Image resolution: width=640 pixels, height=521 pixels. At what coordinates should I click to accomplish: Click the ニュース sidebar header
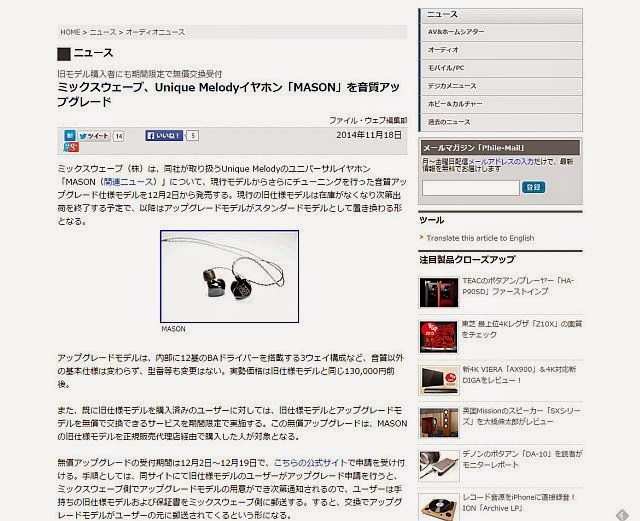click(x=501, y=15)
